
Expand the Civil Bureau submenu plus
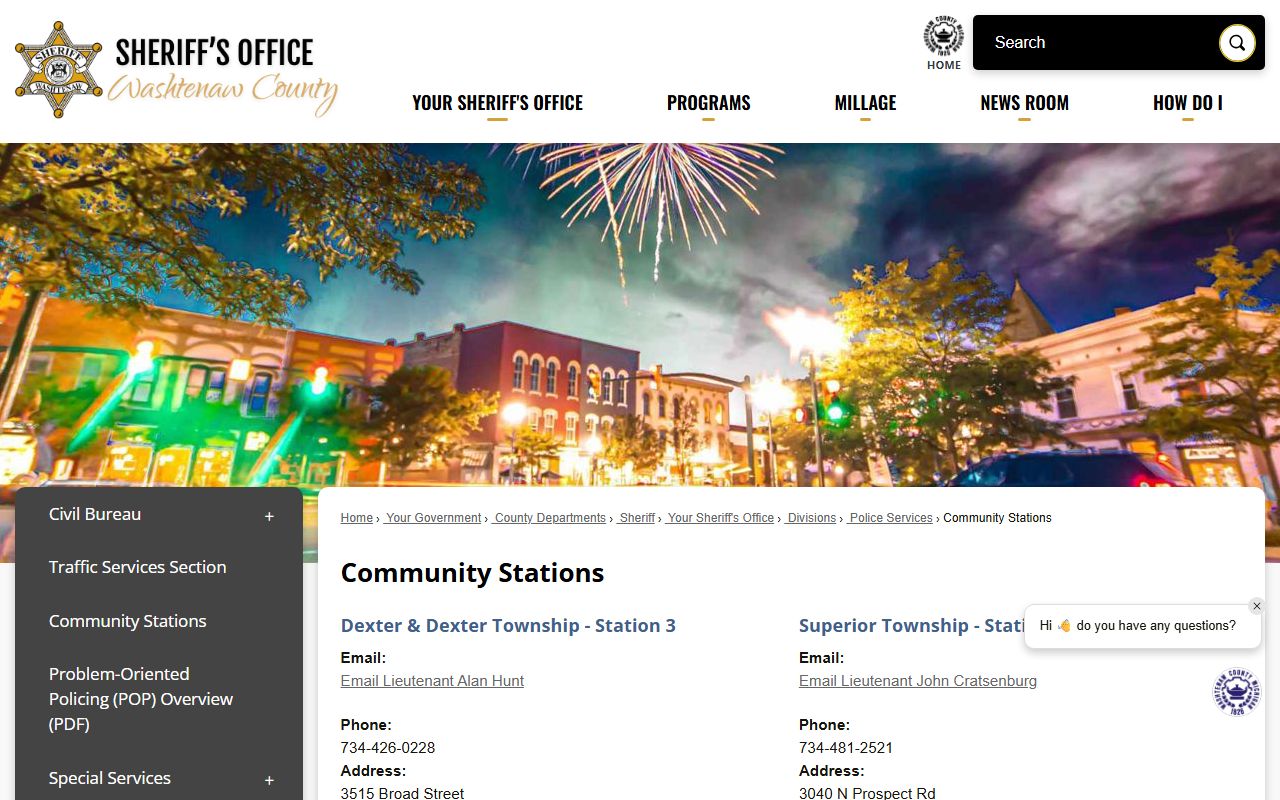(x=269, y=516)
